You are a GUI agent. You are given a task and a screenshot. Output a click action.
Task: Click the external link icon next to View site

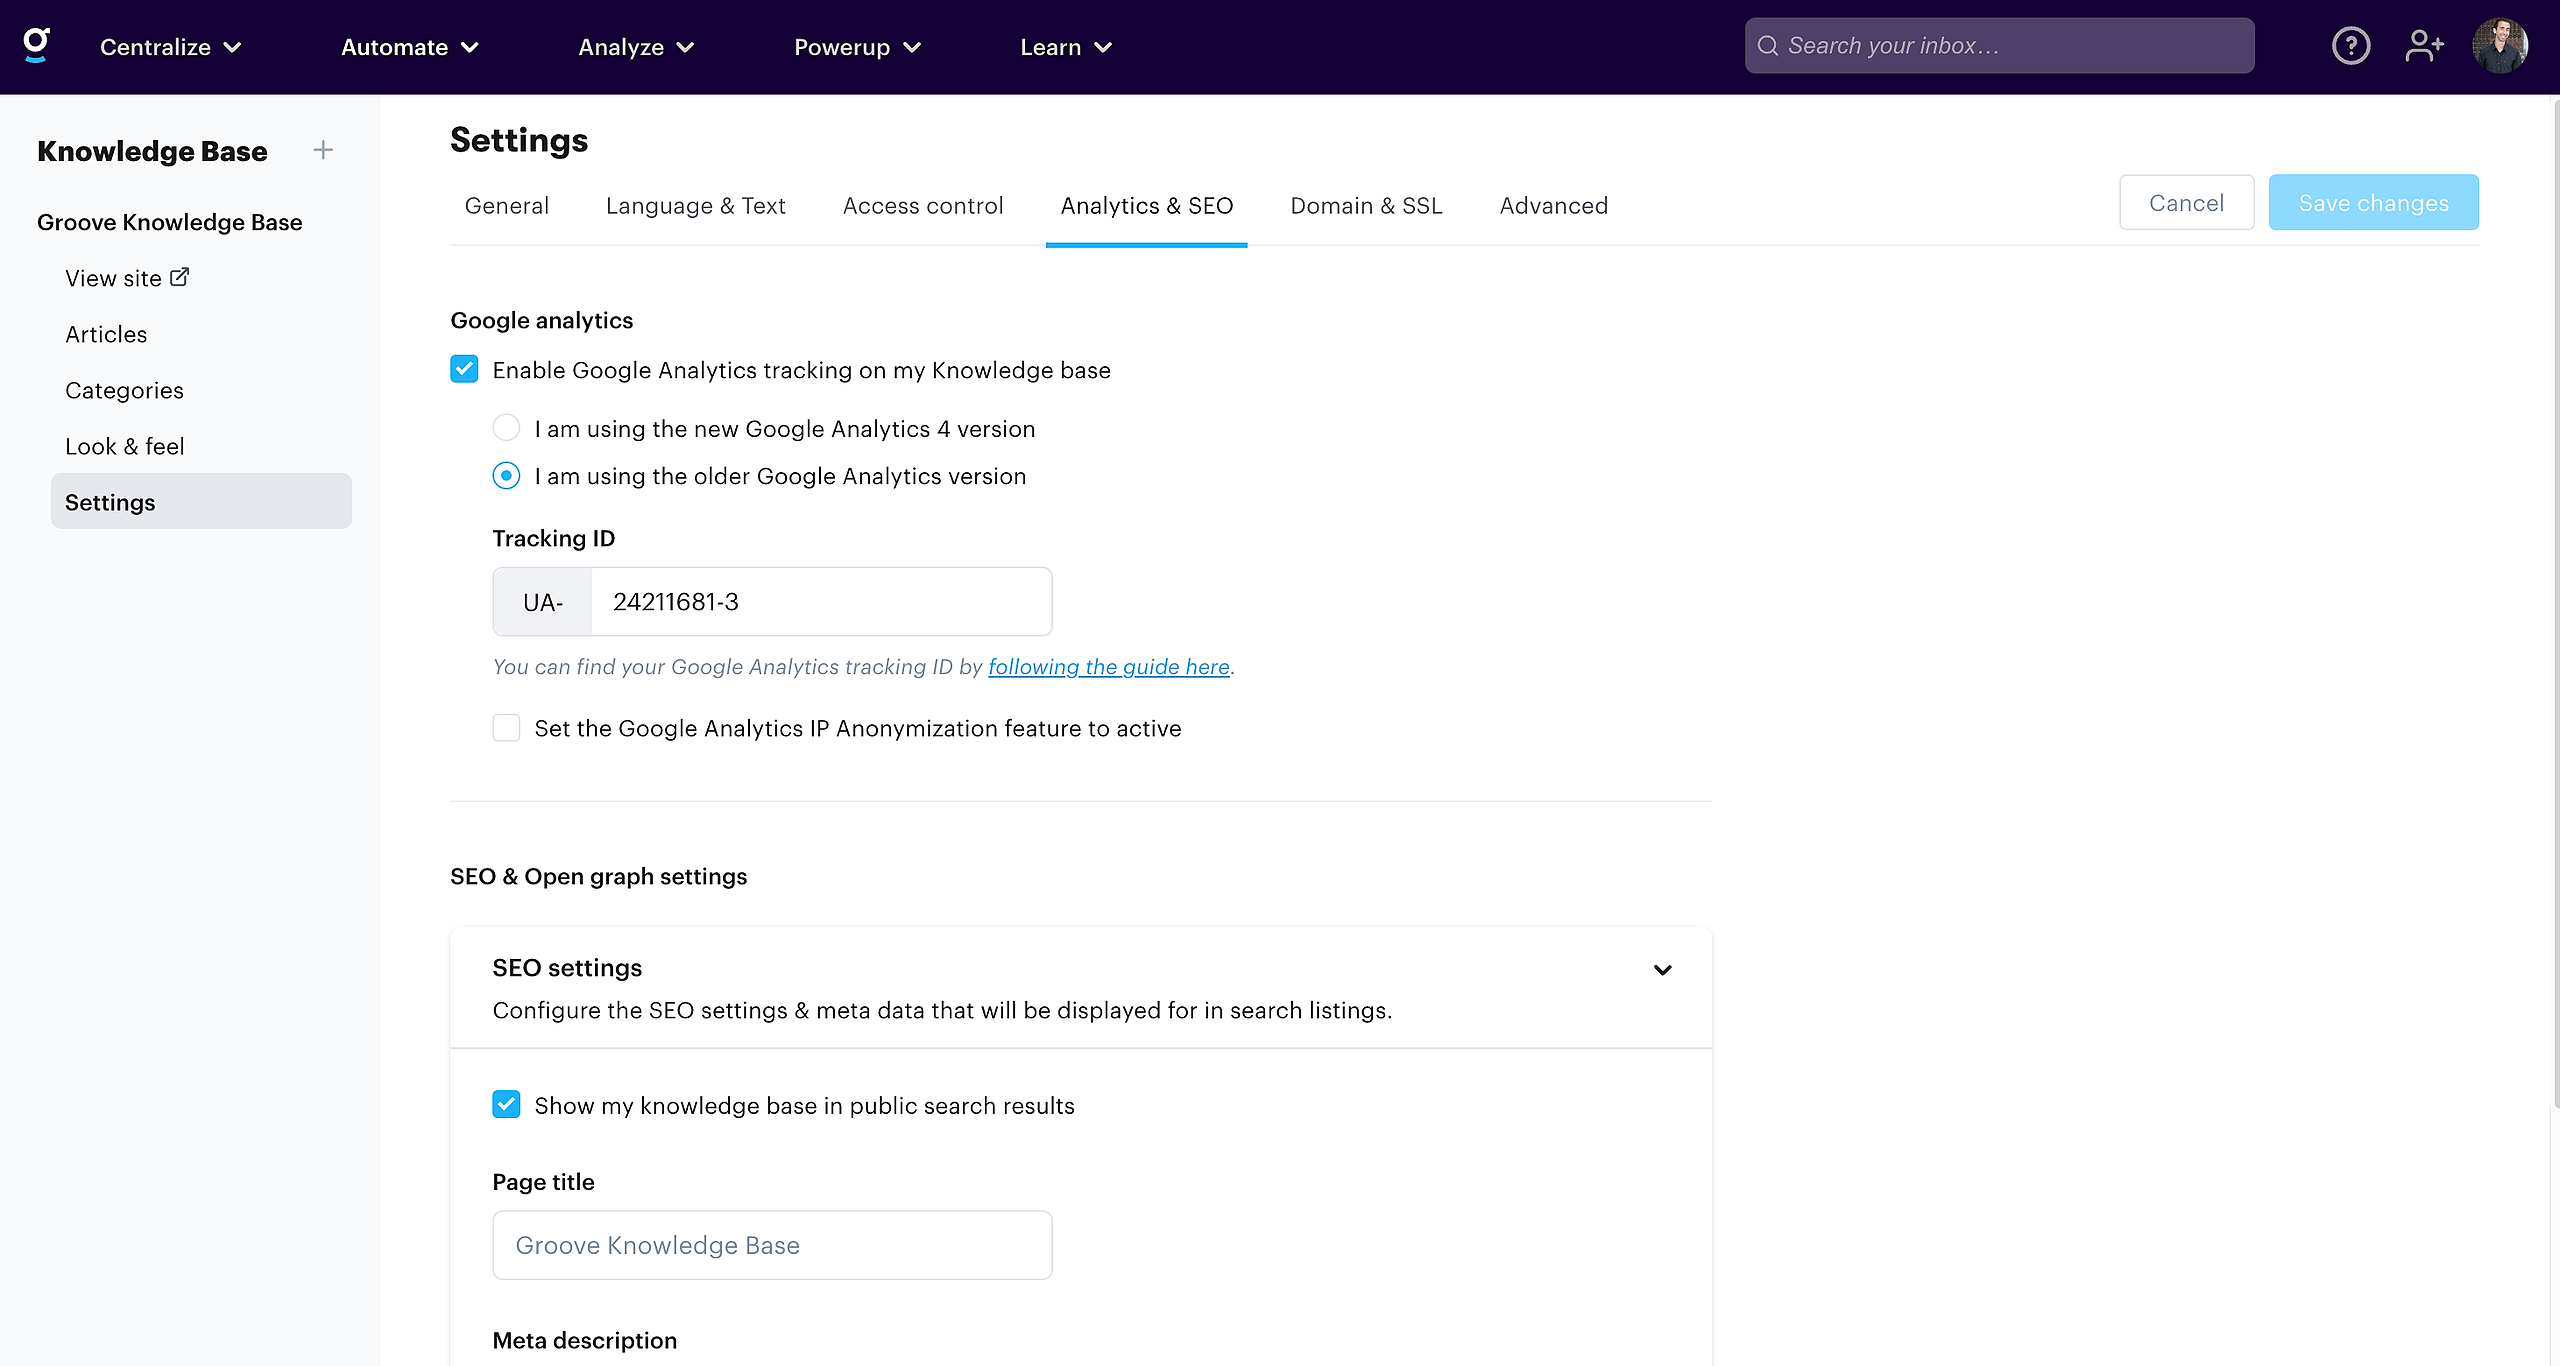(180, 277)
